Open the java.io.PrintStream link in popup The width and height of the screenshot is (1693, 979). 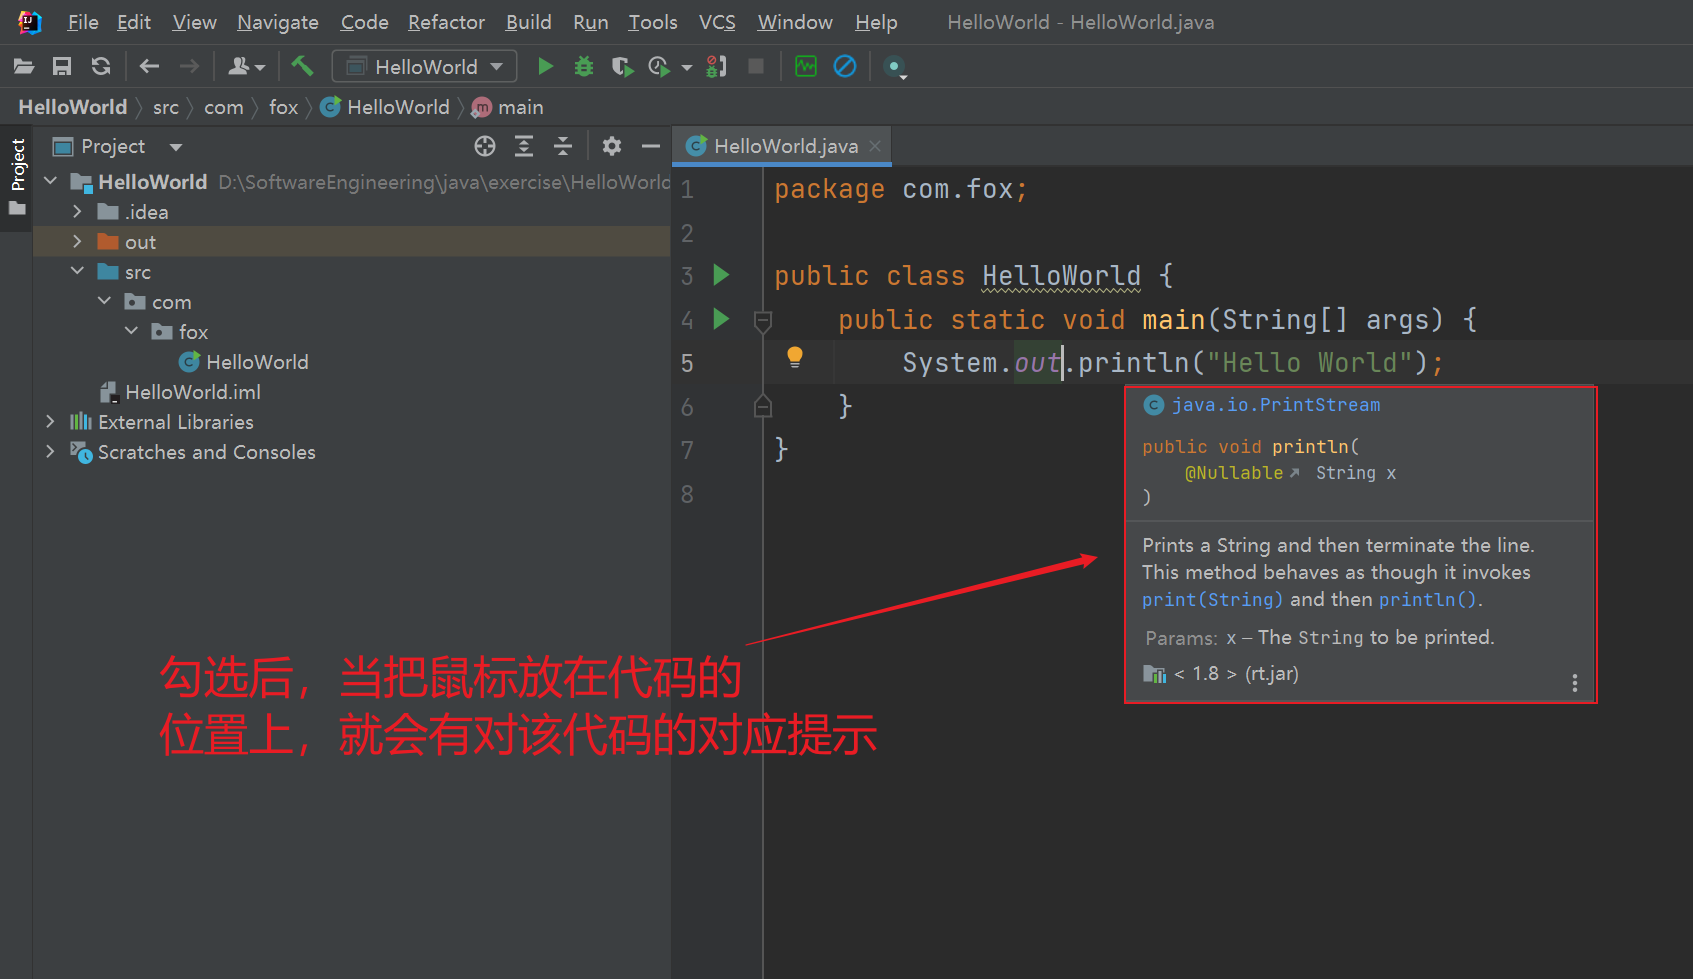tap(1275, 405)
